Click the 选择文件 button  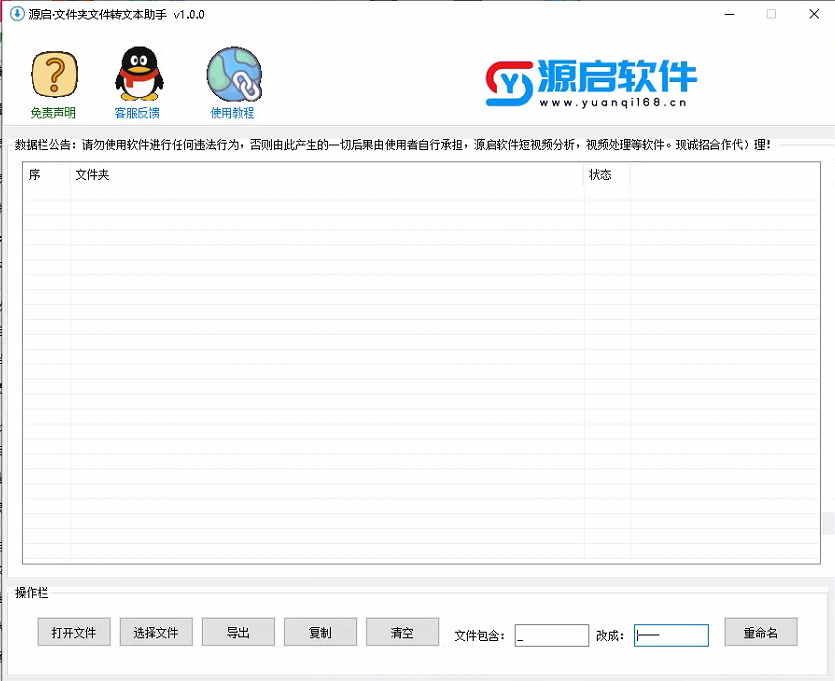[156, 633]
